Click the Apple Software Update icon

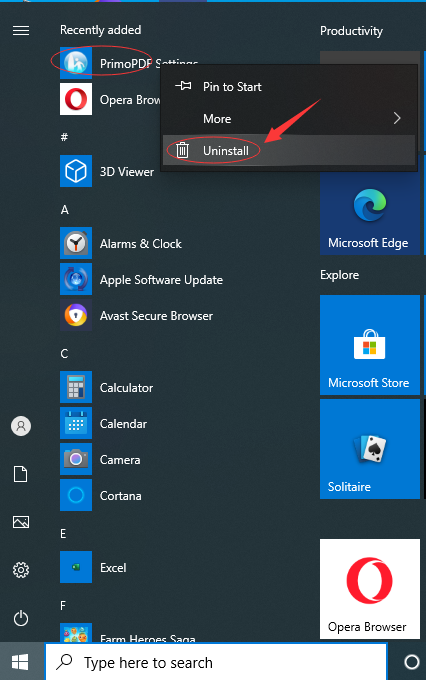click(76, 279)
